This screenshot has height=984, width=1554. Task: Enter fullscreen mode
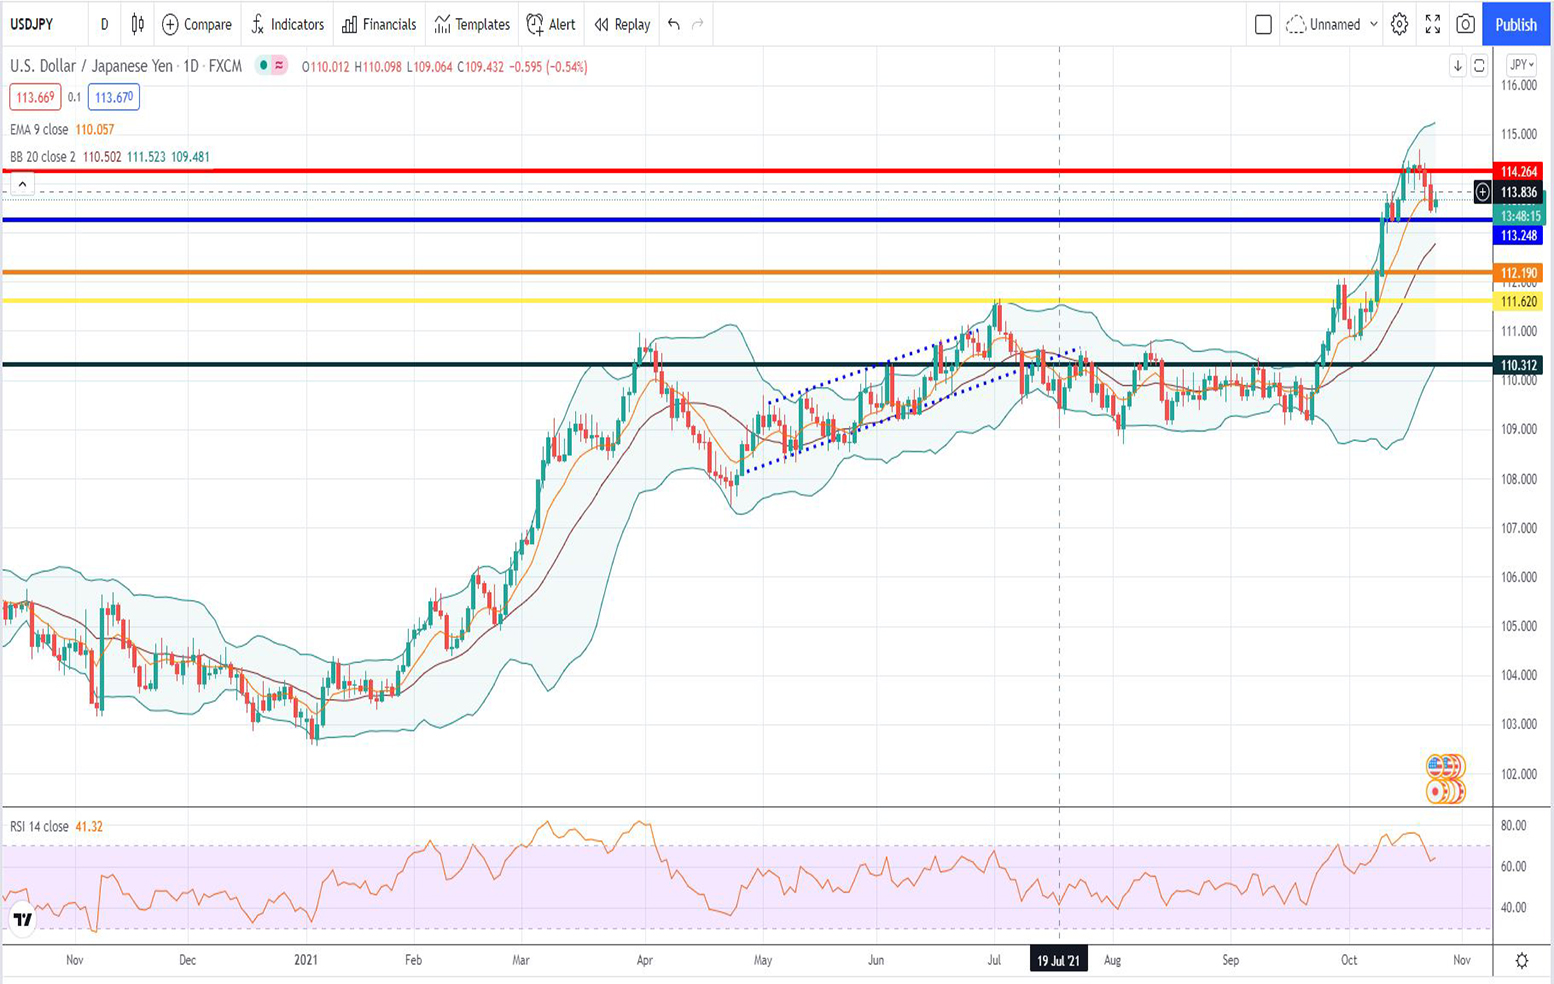tap(1432, 24)
